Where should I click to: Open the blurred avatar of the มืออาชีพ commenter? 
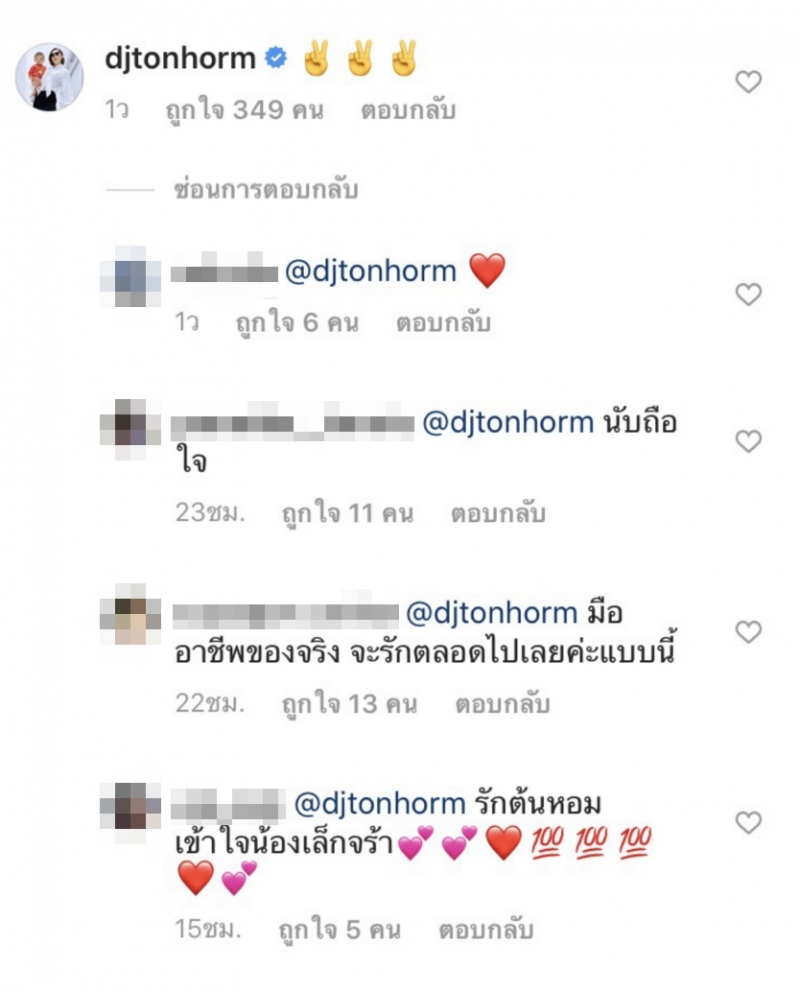[x=131, y=614]
